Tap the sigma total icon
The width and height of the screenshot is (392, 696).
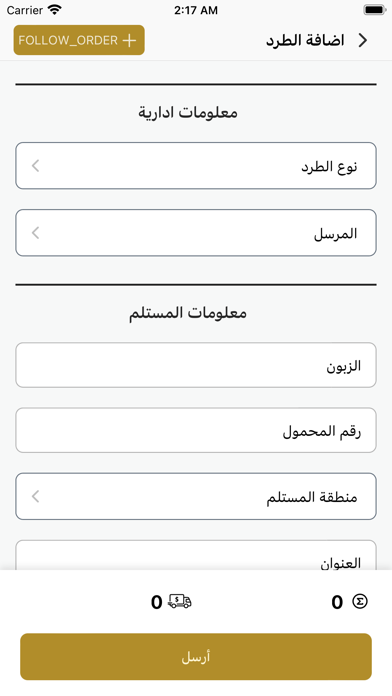point(360,601)
